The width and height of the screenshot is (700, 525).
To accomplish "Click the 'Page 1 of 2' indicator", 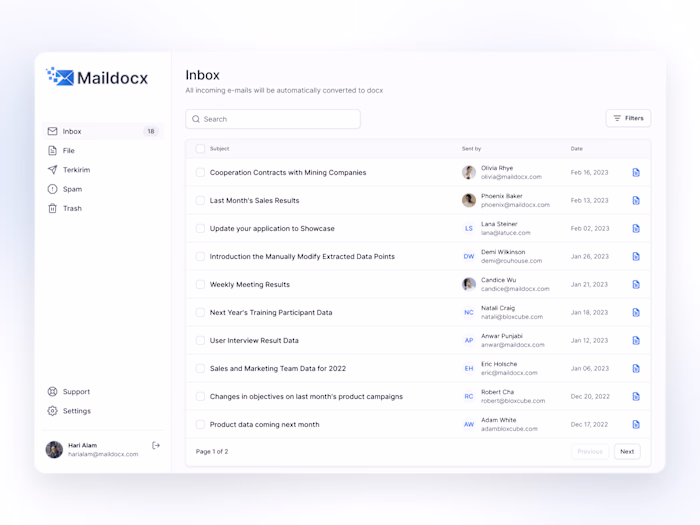I will point(212,451).
